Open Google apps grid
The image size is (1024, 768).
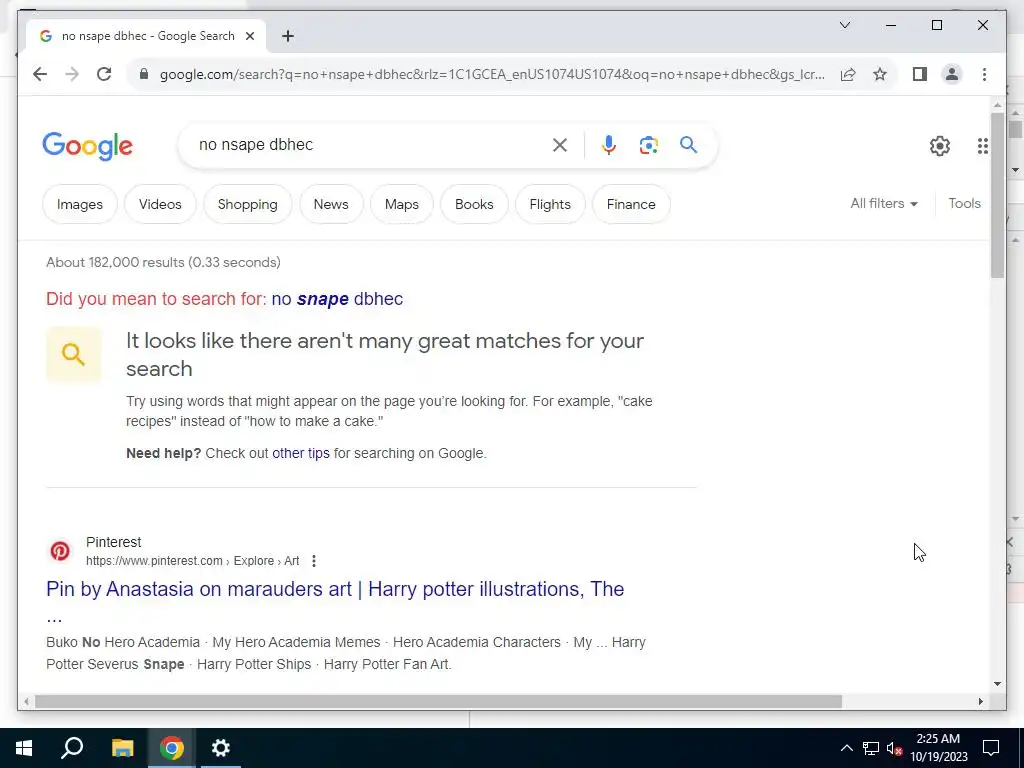coord(982,146)
